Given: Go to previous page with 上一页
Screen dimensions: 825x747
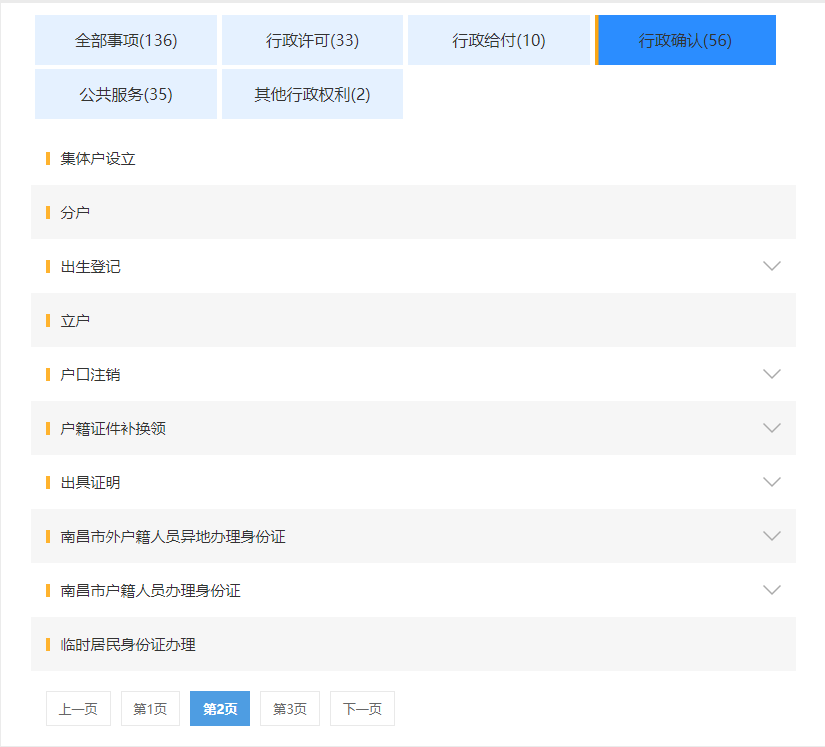Looking at the screenshot, I should point(78,709).
